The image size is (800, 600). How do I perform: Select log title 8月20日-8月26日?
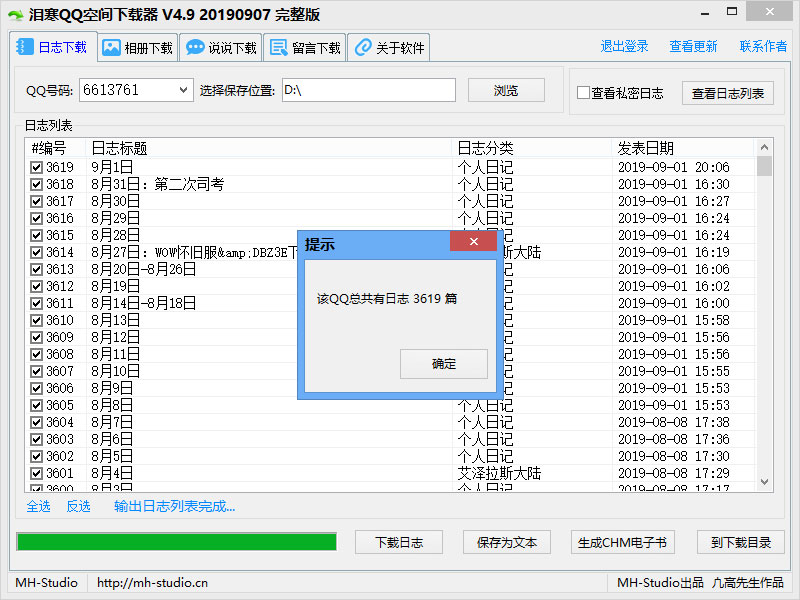[143, 269]
